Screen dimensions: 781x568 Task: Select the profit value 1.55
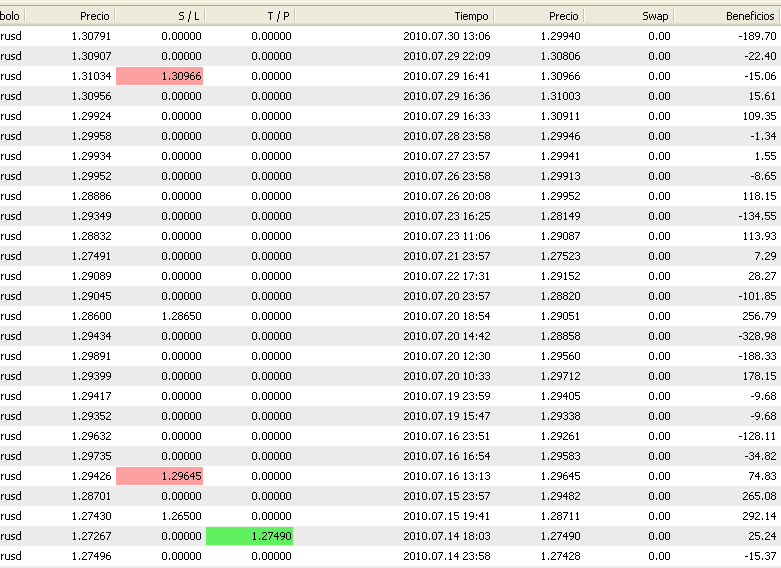pyautogui.click(x=766, y=156)
